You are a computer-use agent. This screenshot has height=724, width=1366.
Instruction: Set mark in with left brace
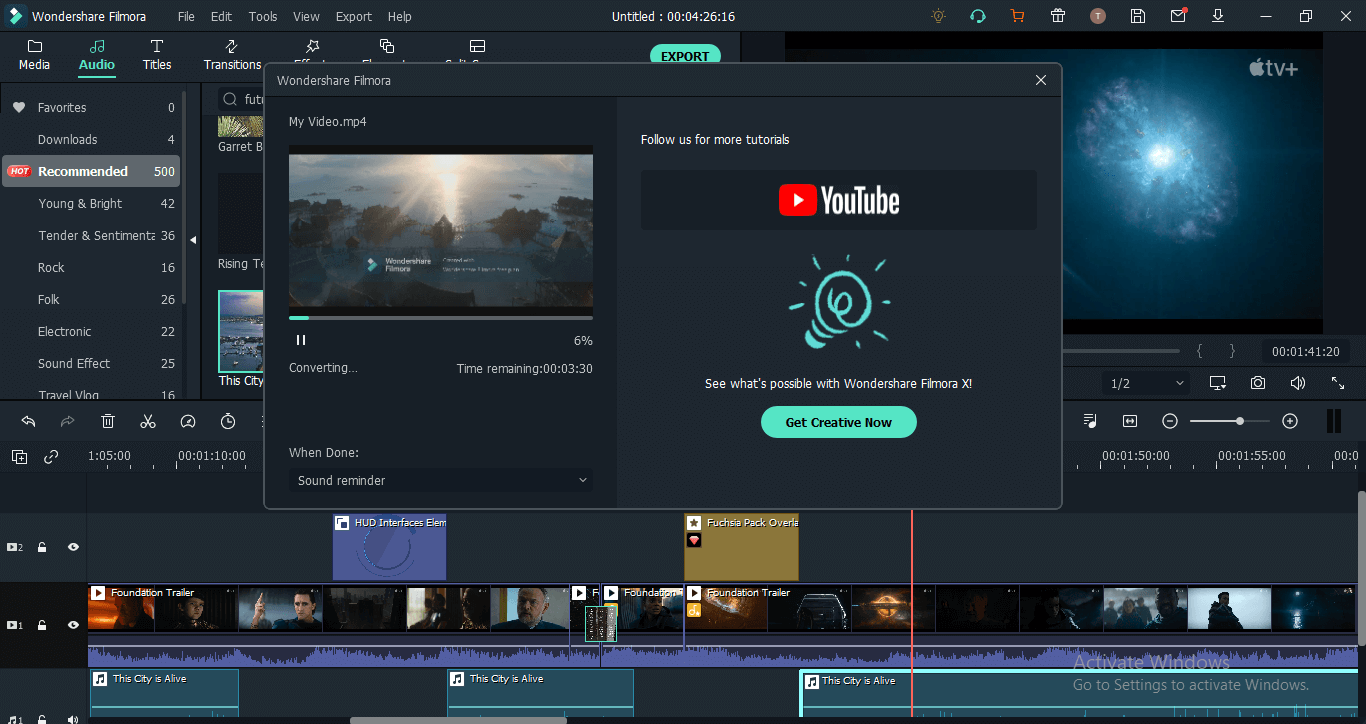pyautogui.click(x=1200, y=351)
